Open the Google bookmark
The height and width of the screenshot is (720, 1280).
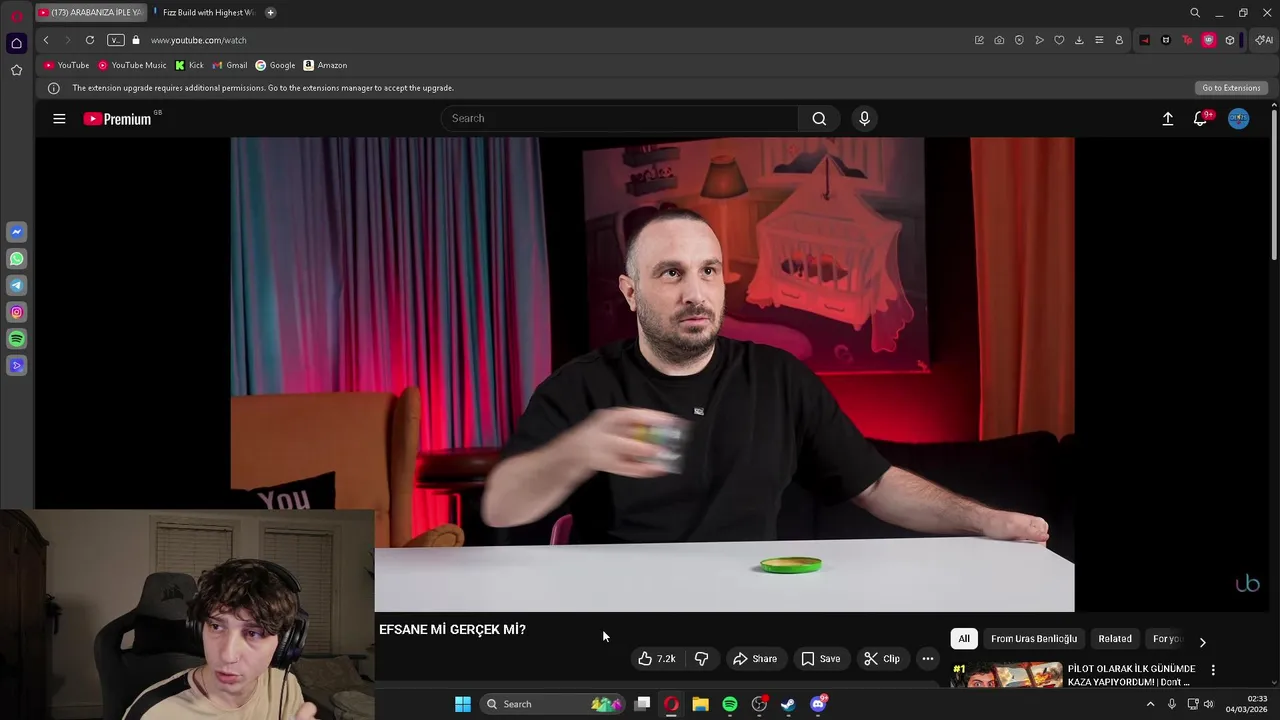[275, 65]
